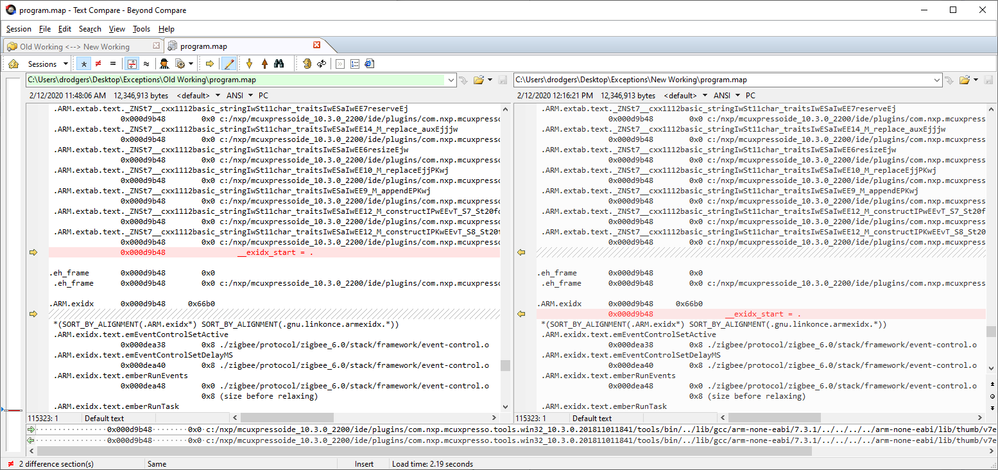Open the Tools menu
The height and width of the screenshot is (470, 998).
click(x=141, y=29)
